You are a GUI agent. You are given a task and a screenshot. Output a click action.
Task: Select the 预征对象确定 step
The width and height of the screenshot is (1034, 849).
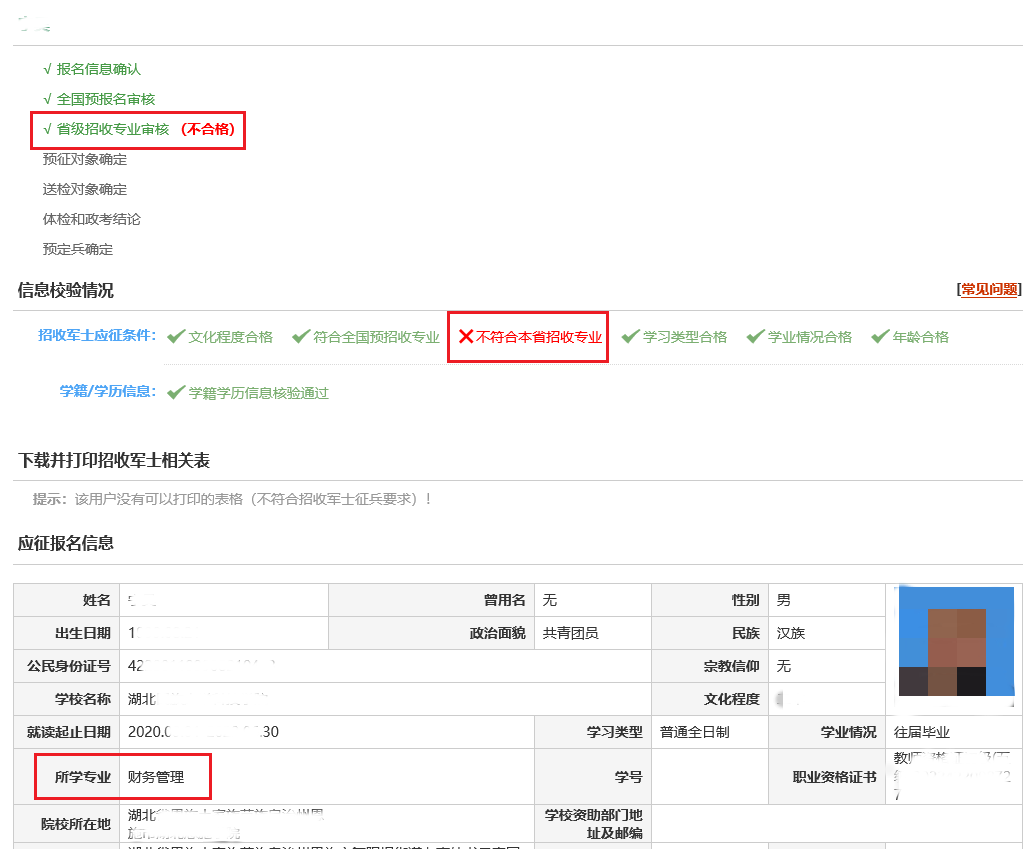[84, 159]
